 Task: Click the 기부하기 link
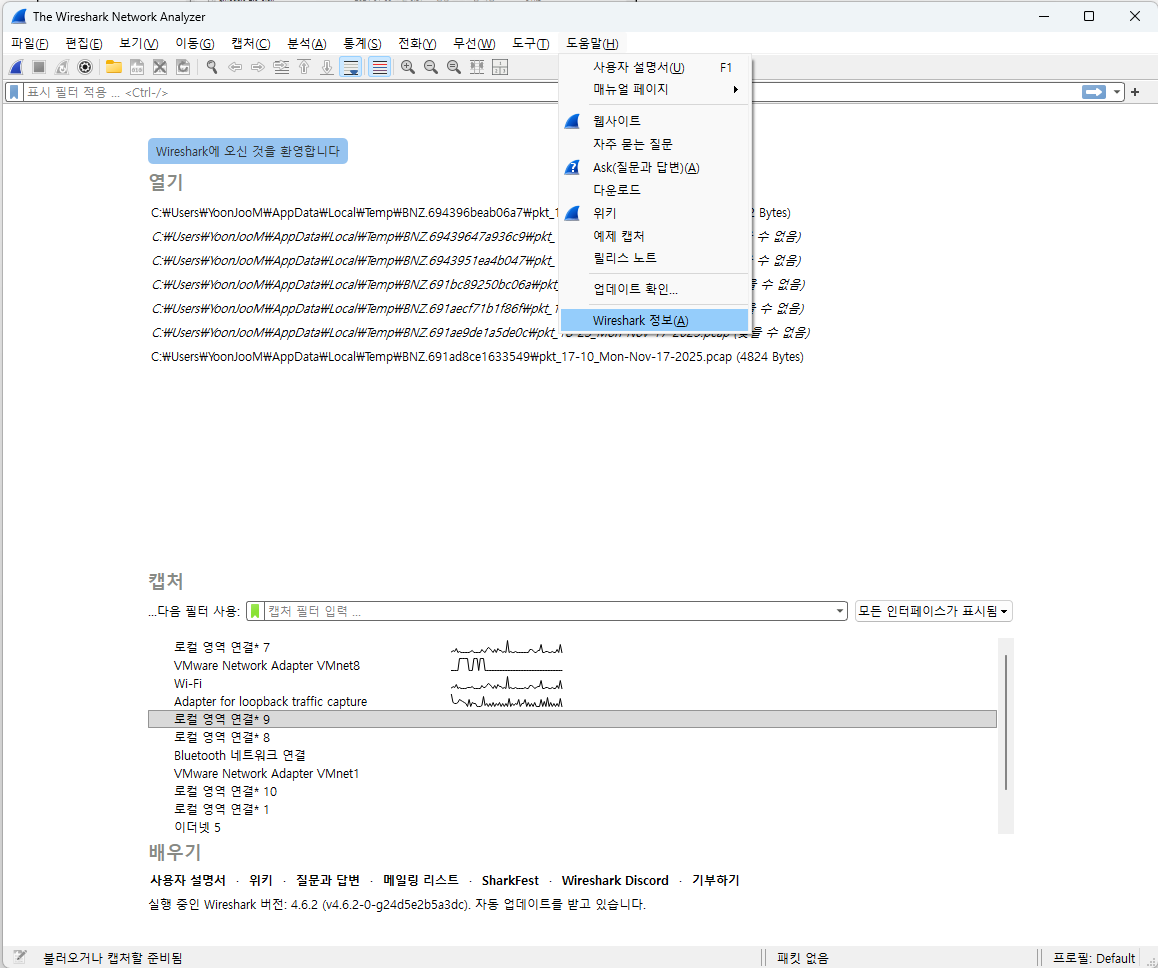coord(716,880)
